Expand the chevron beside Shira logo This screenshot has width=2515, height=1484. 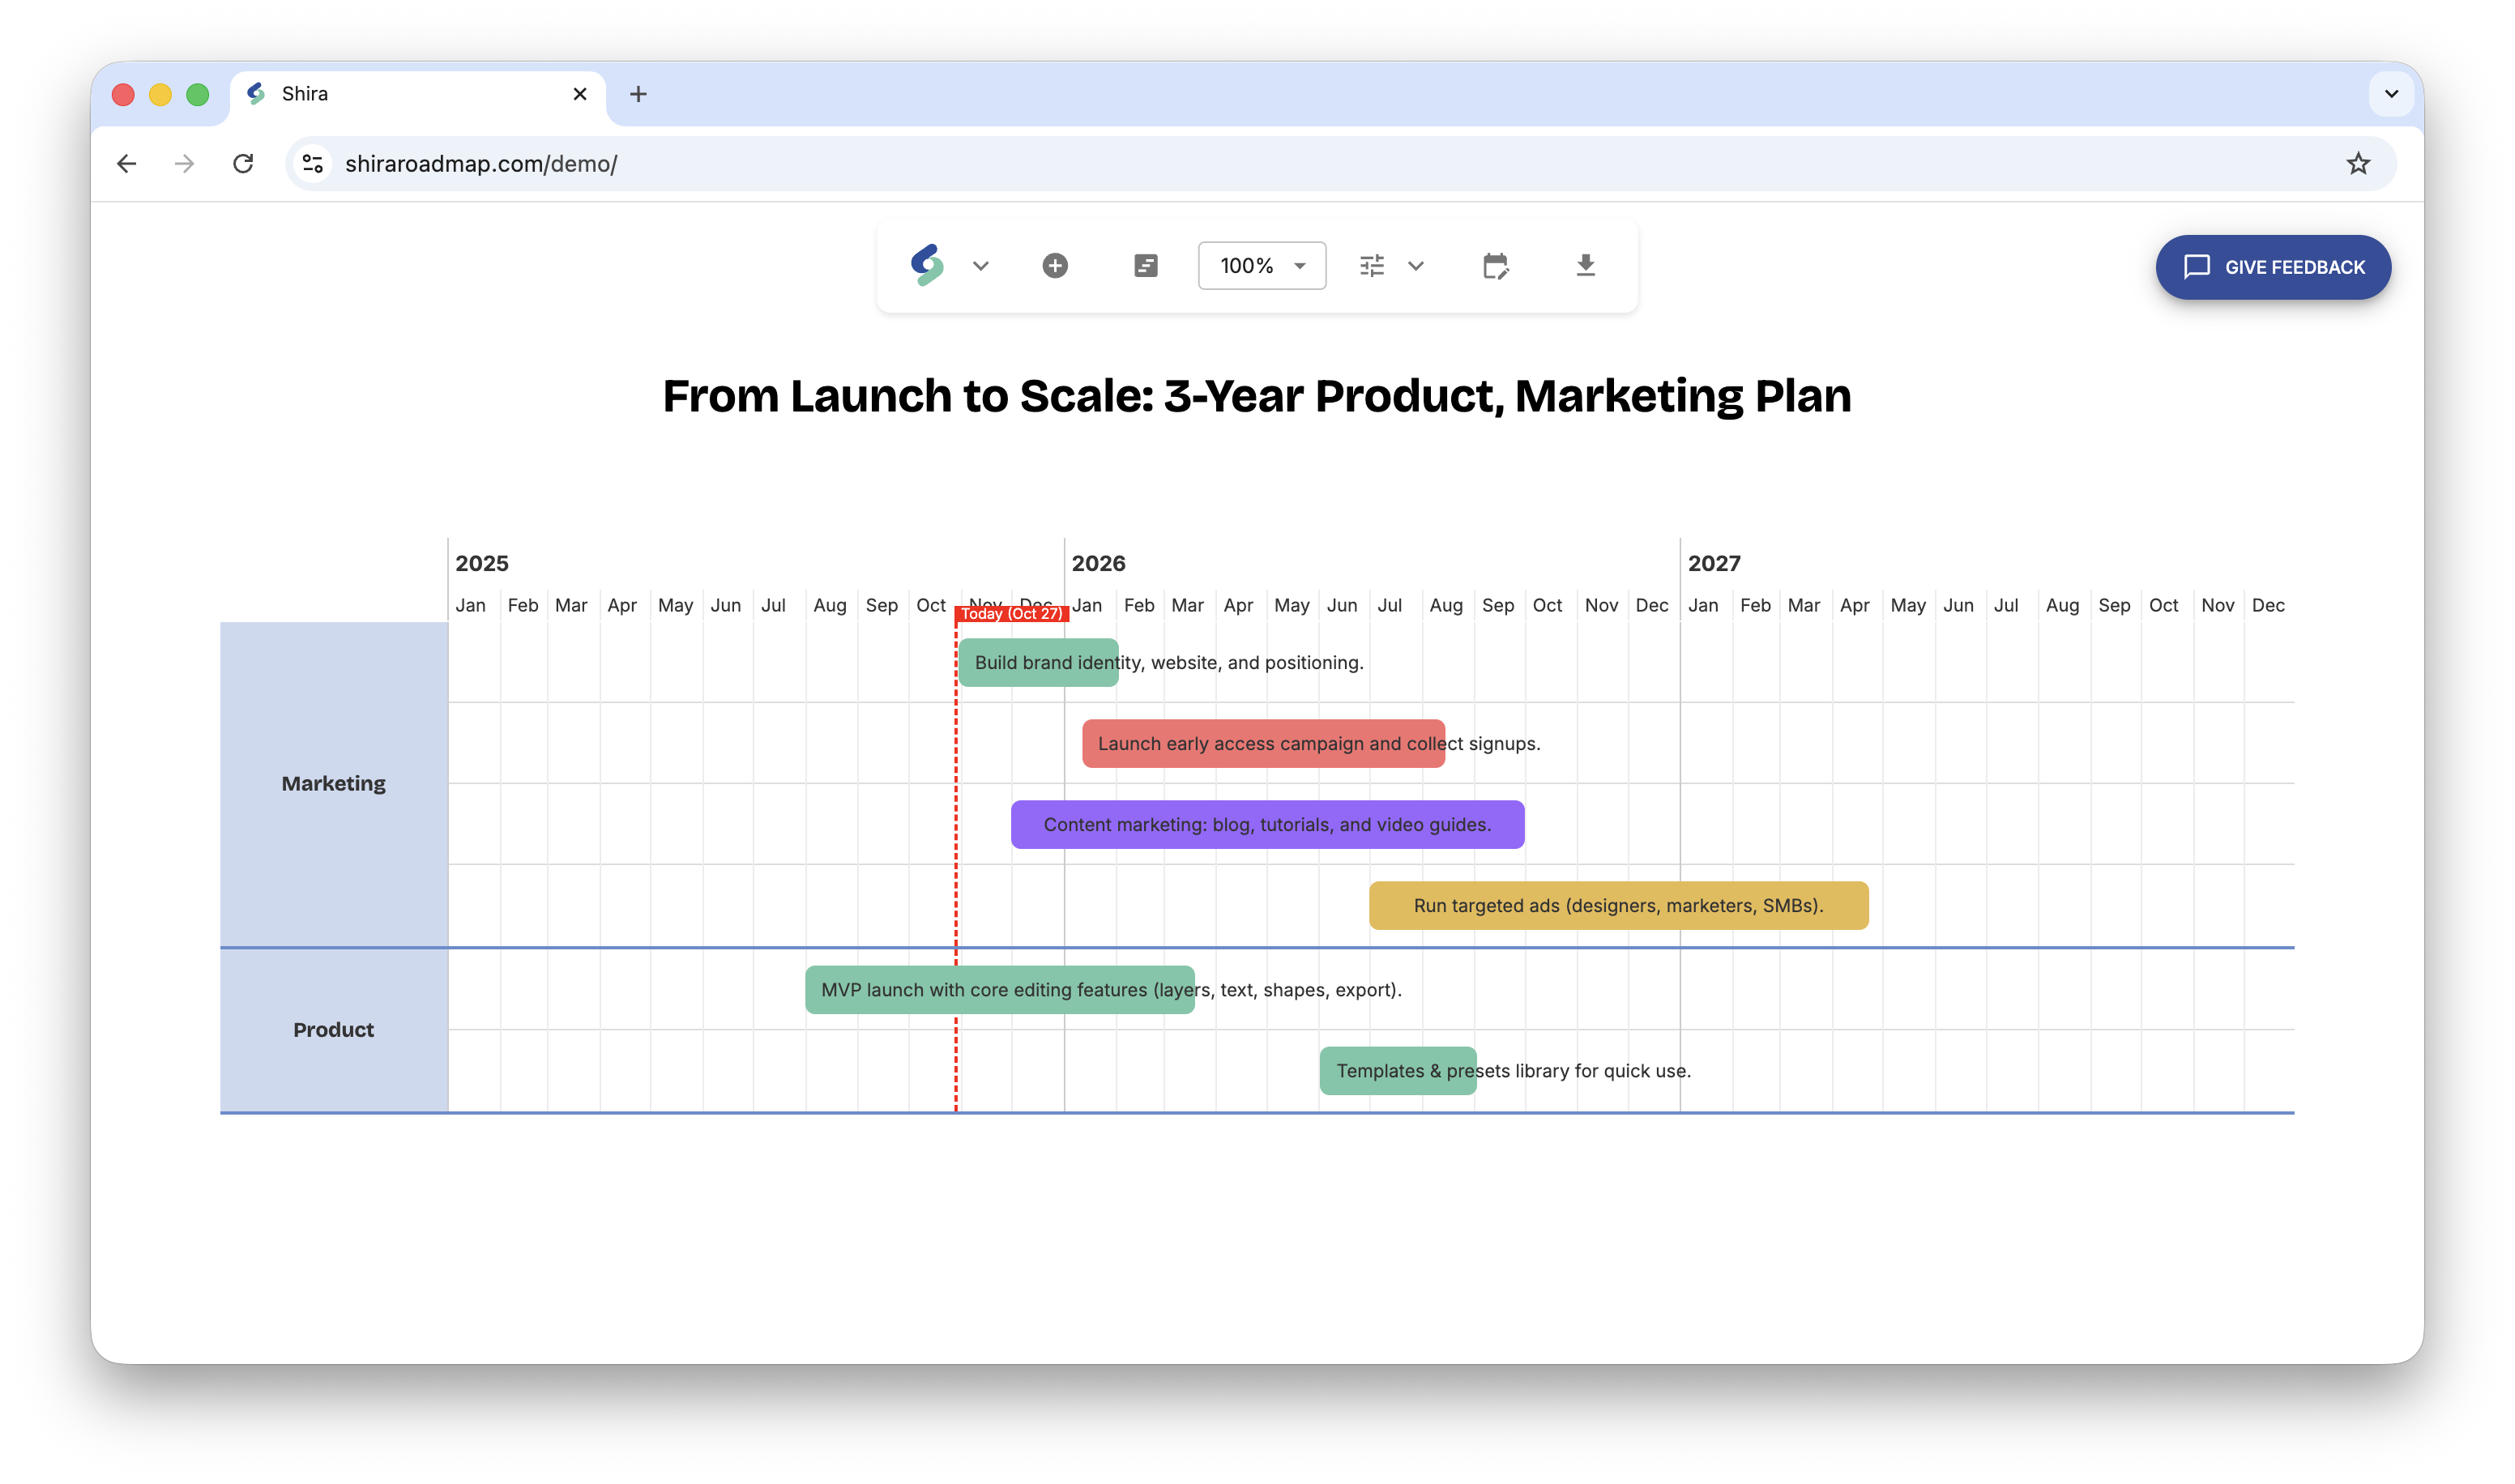click(981, 265)
